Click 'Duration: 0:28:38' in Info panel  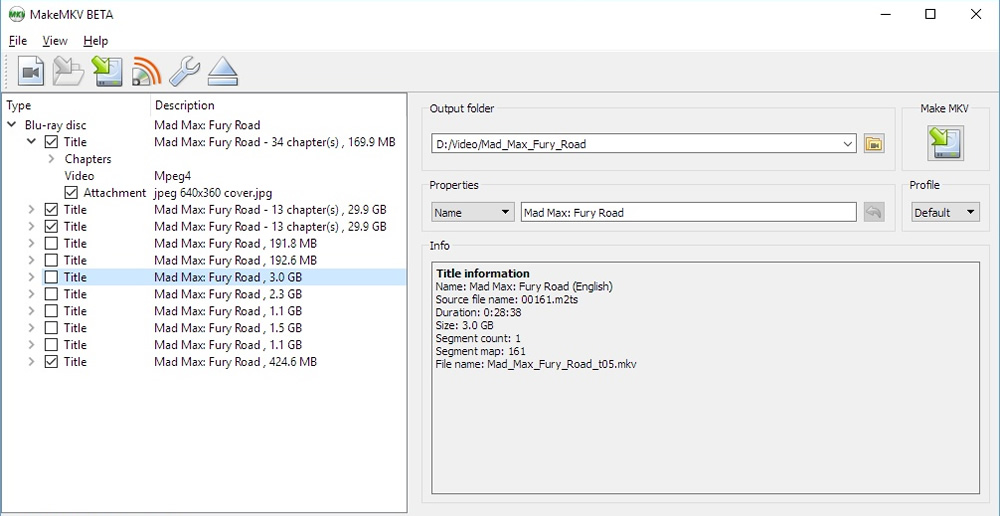(476, 313)
